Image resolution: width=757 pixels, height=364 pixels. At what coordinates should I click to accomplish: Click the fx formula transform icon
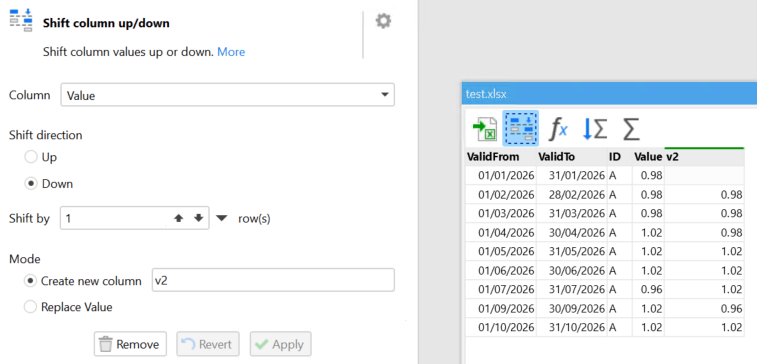click(558, 129)
